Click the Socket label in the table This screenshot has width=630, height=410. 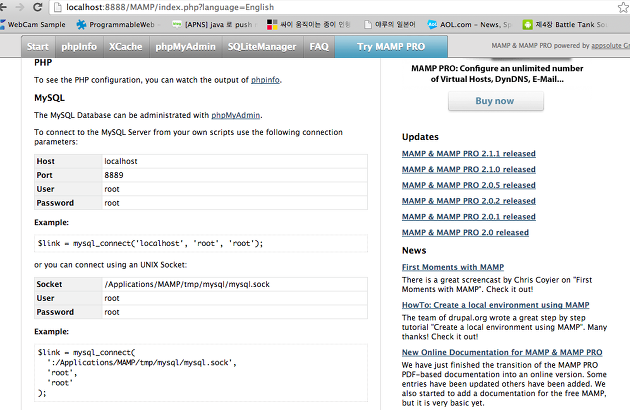[x=49, y=284]
